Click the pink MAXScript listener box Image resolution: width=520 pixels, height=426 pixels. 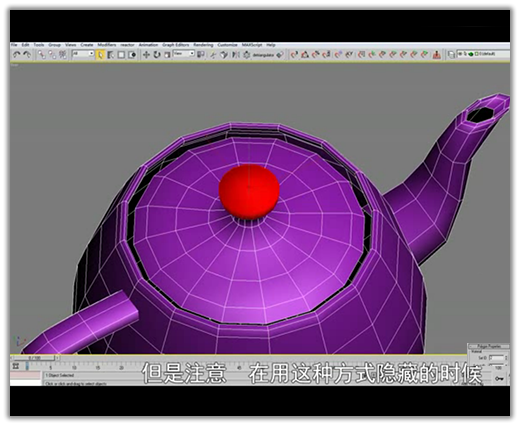pyautogui.click(x=26, y=375)
